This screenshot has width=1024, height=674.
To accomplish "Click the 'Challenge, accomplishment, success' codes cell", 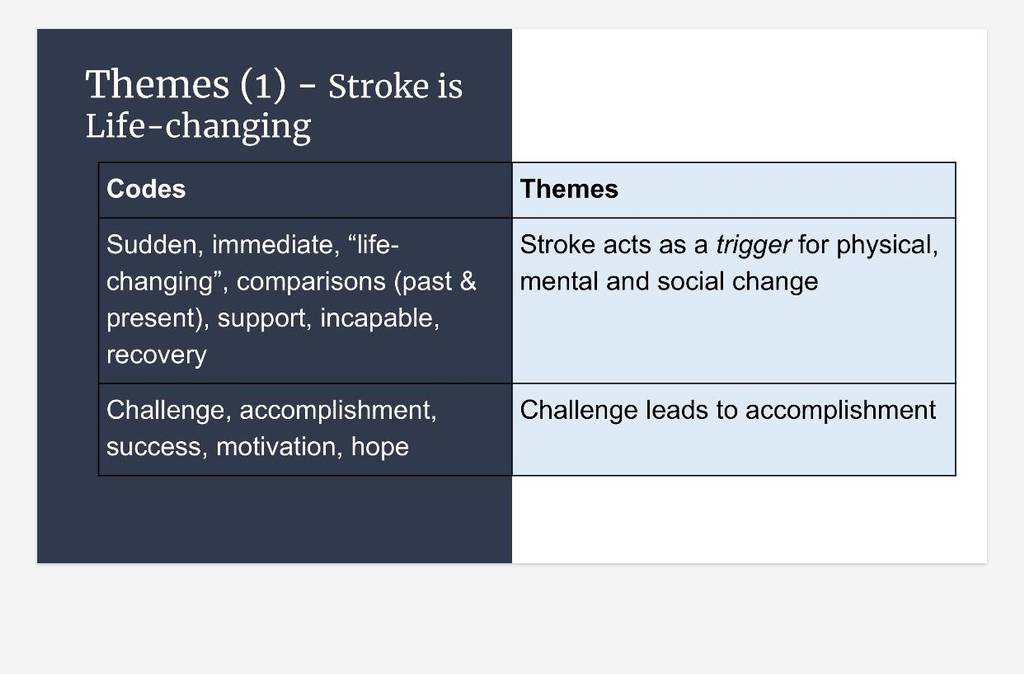I will [x=305, y=429].
